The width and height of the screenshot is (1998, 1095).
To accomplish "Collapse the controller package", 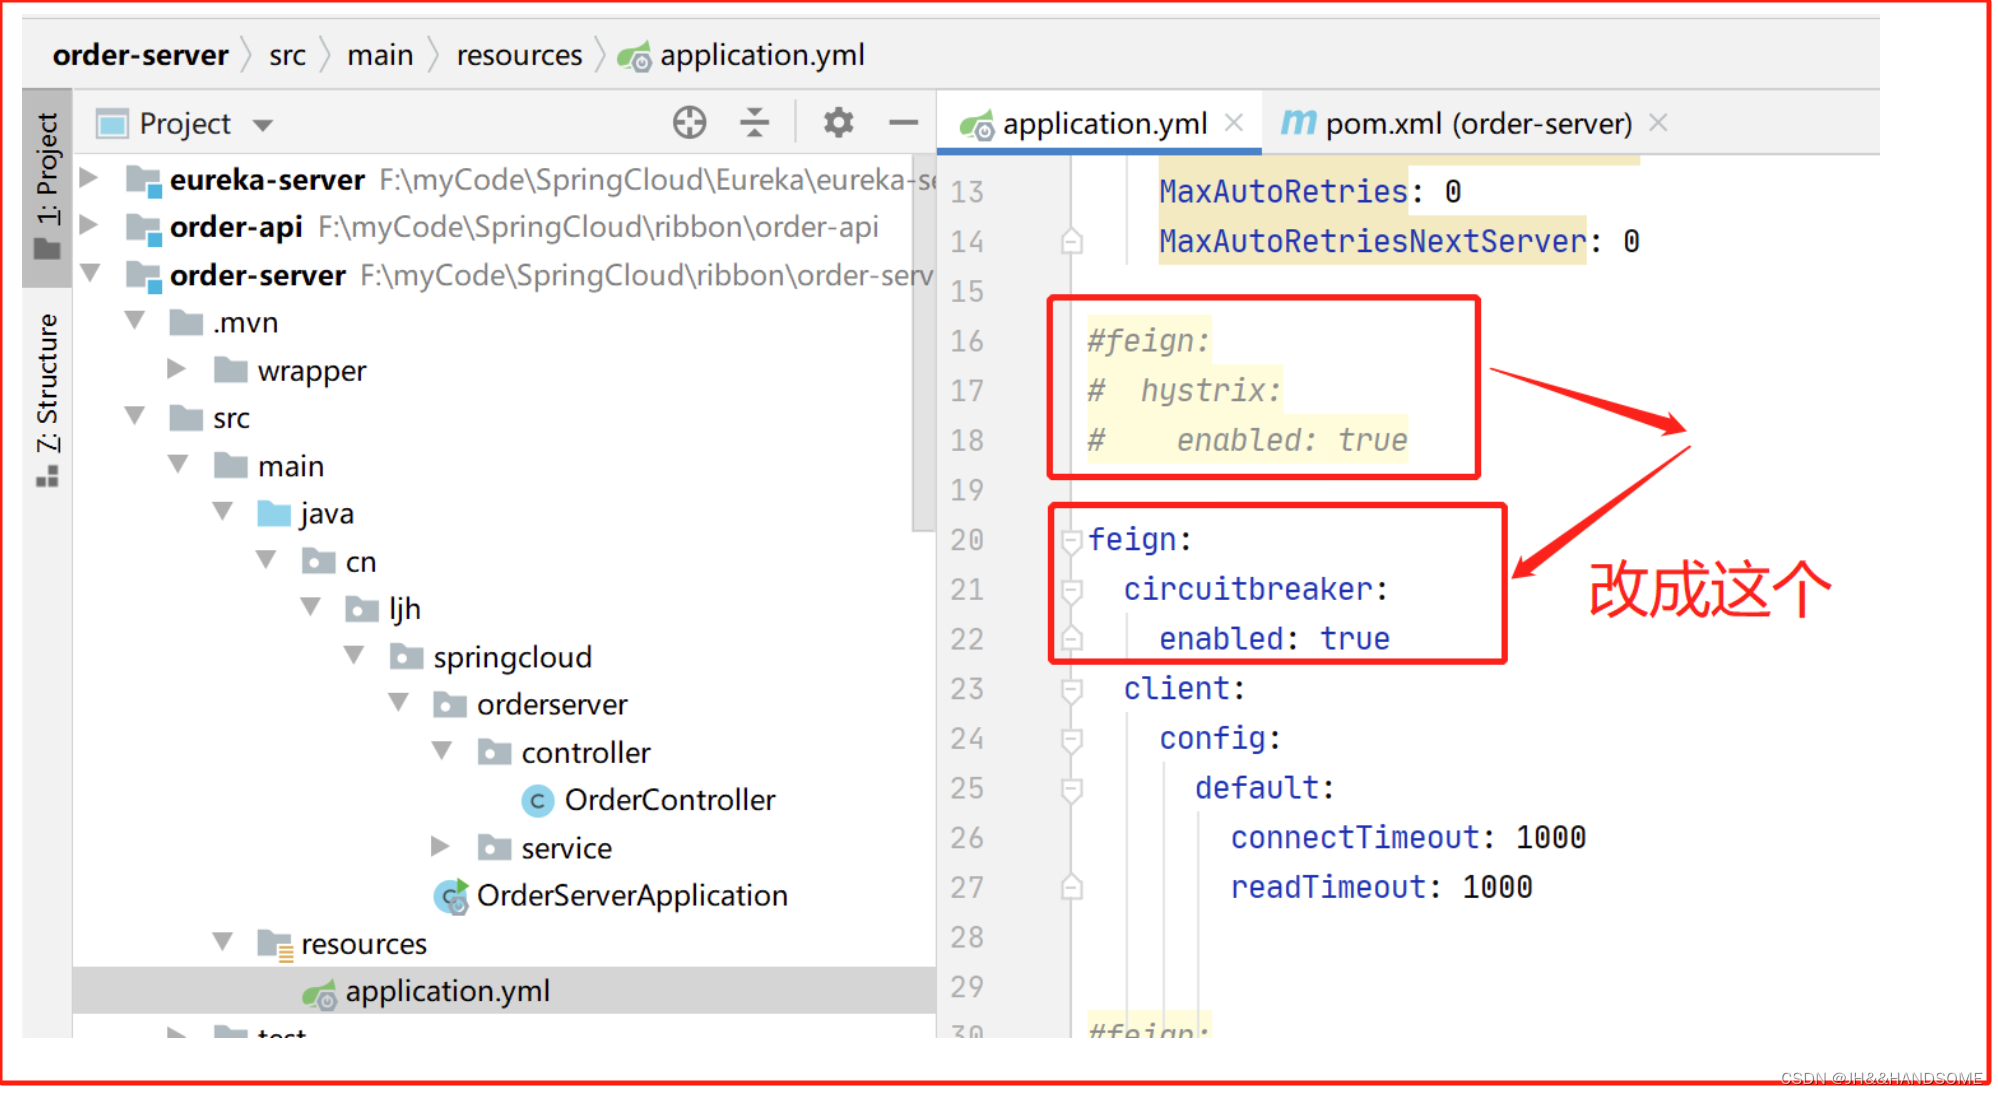I will click(x=441, y=750).
